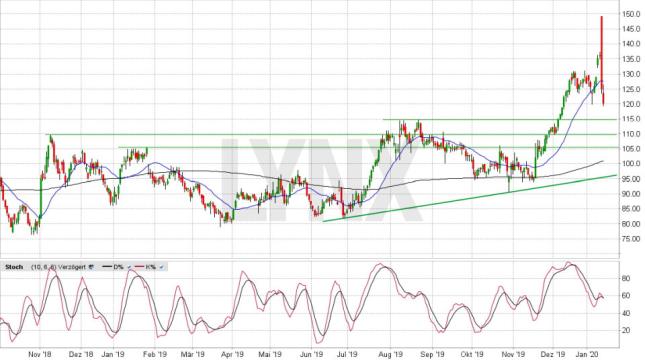Click the (10, 6, 6) parameter text
645x363 pixels.
click(x=44, y=267)
